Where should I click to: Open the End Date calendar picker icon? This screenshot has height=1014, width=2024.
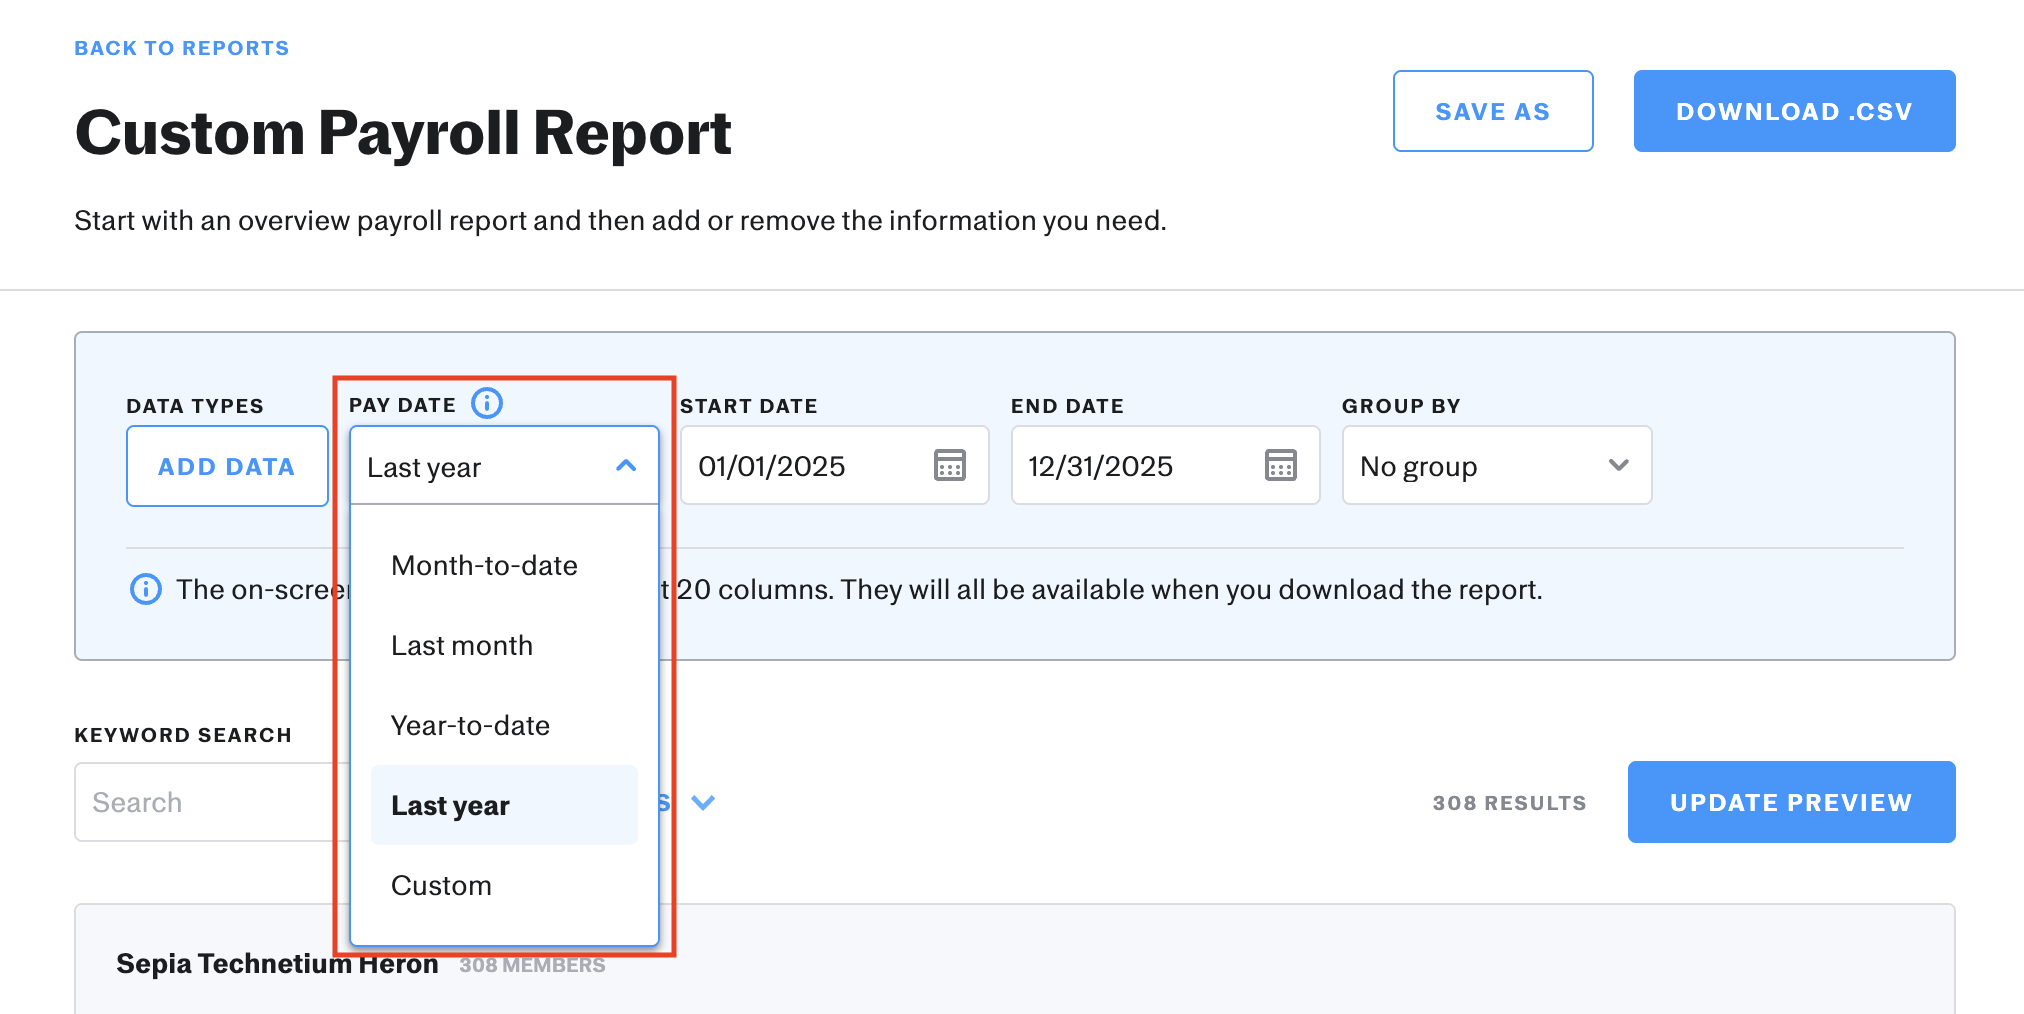point(1280,465)
